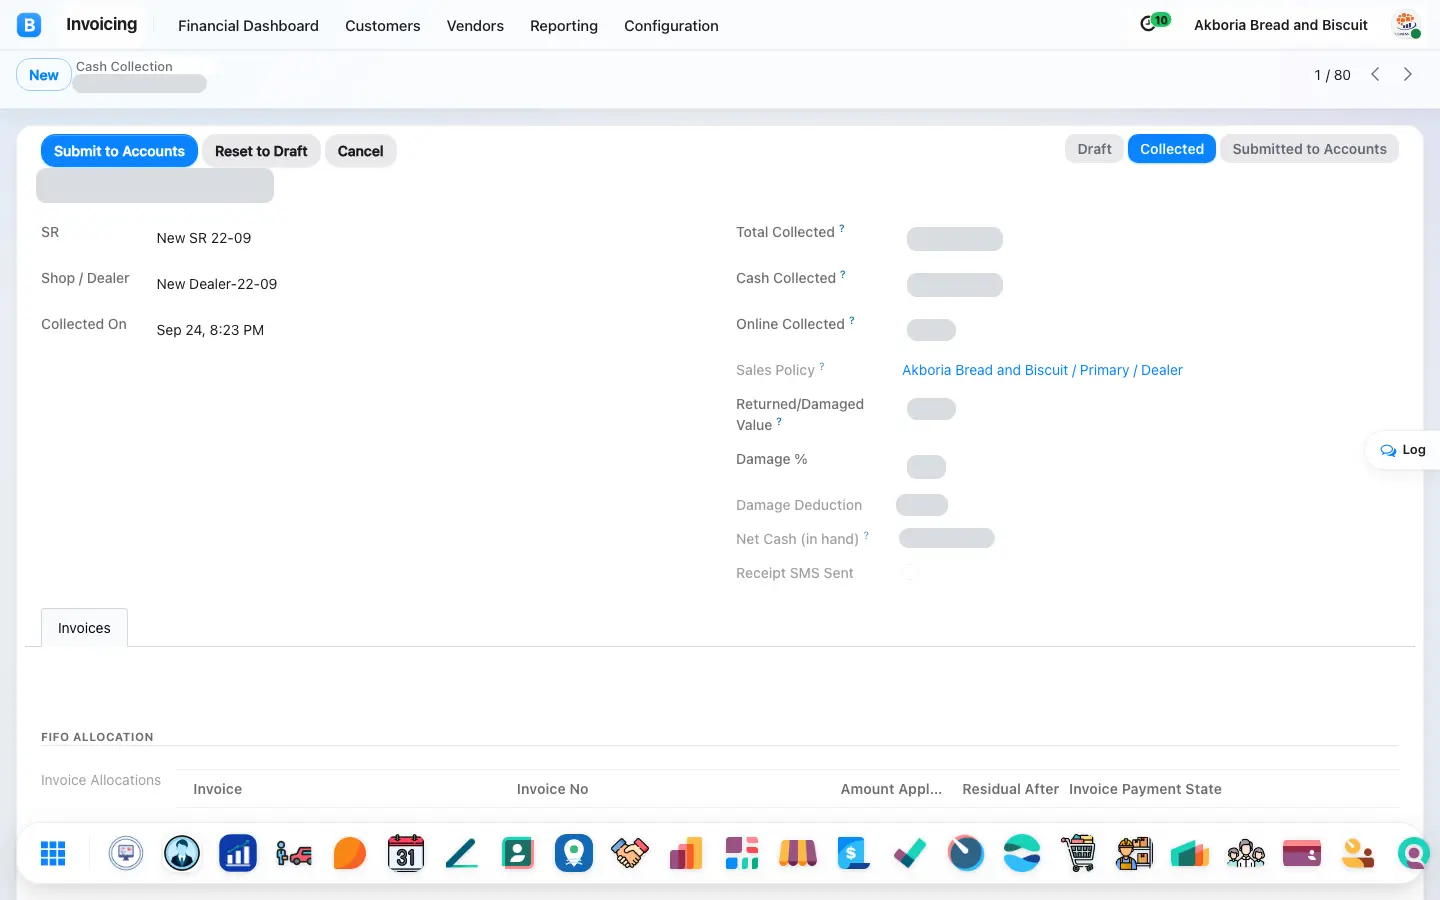This screenshot has width=1440, height=900.
Task: Open the round clock timer app
Action: [x=966, y=853]
